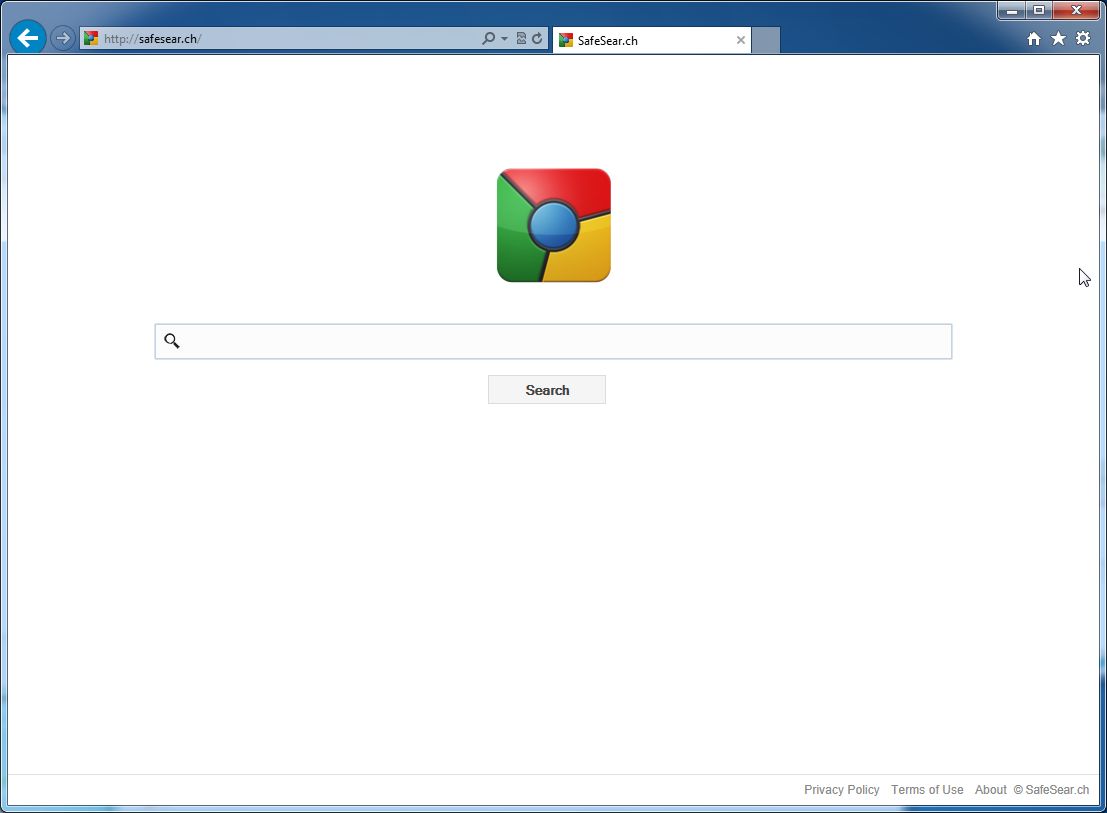Click the back navigation arrow
The width and height of the screenshot is (1107, 813).
[27, 37]
